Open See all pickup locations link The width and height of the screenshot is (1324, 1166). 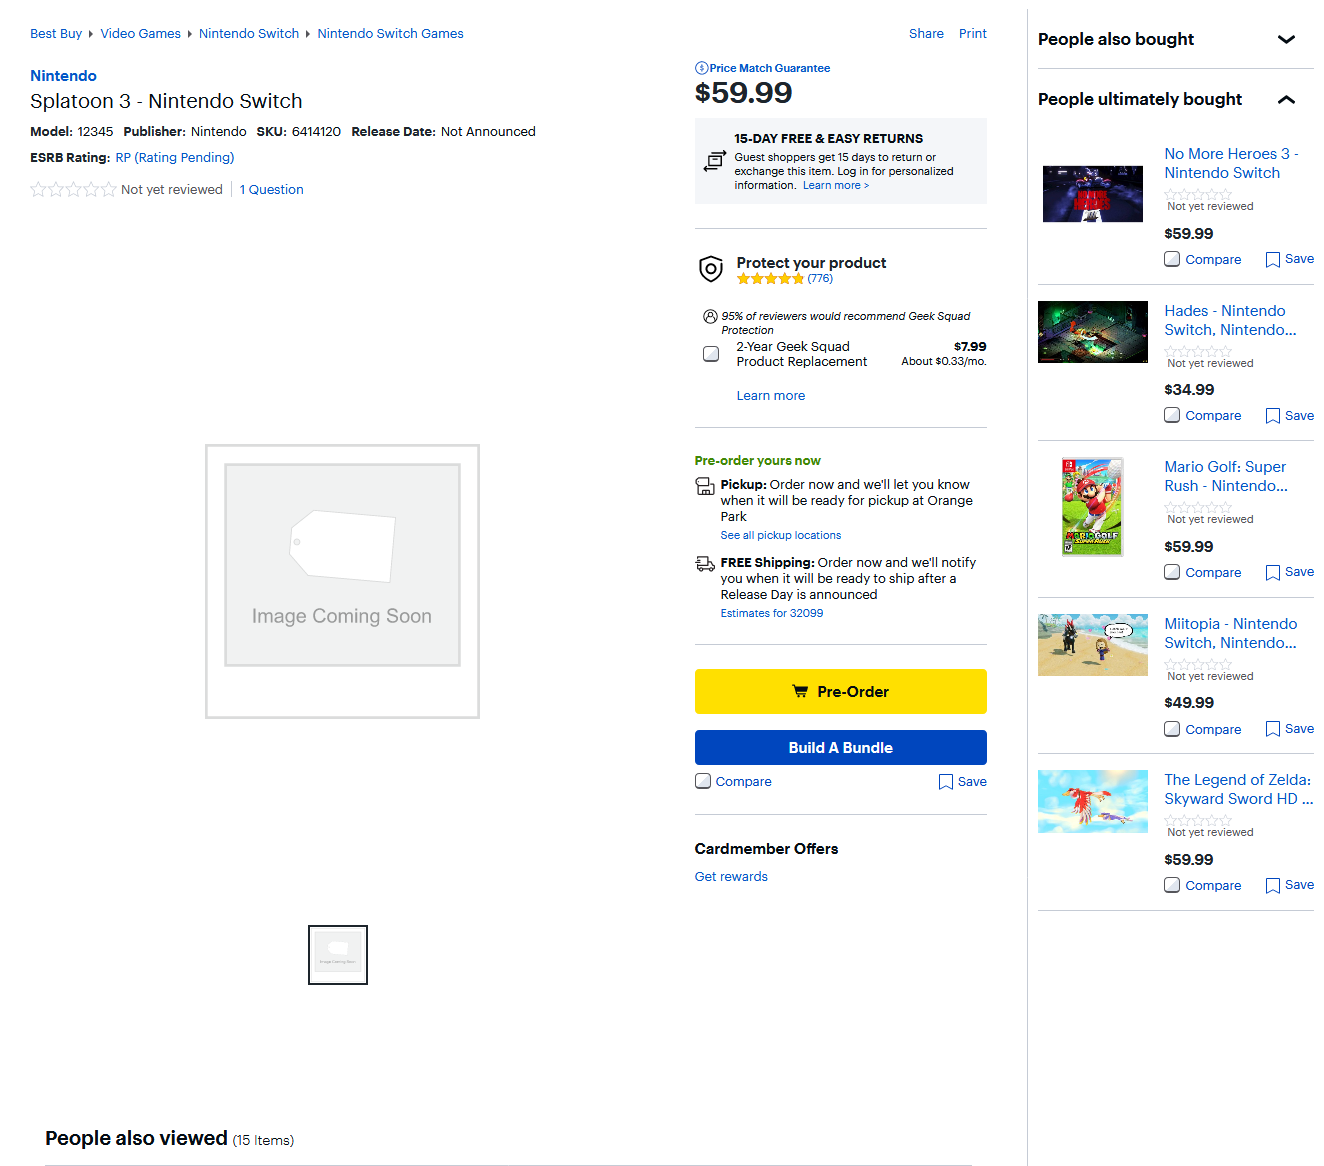(x=780, y=536)
